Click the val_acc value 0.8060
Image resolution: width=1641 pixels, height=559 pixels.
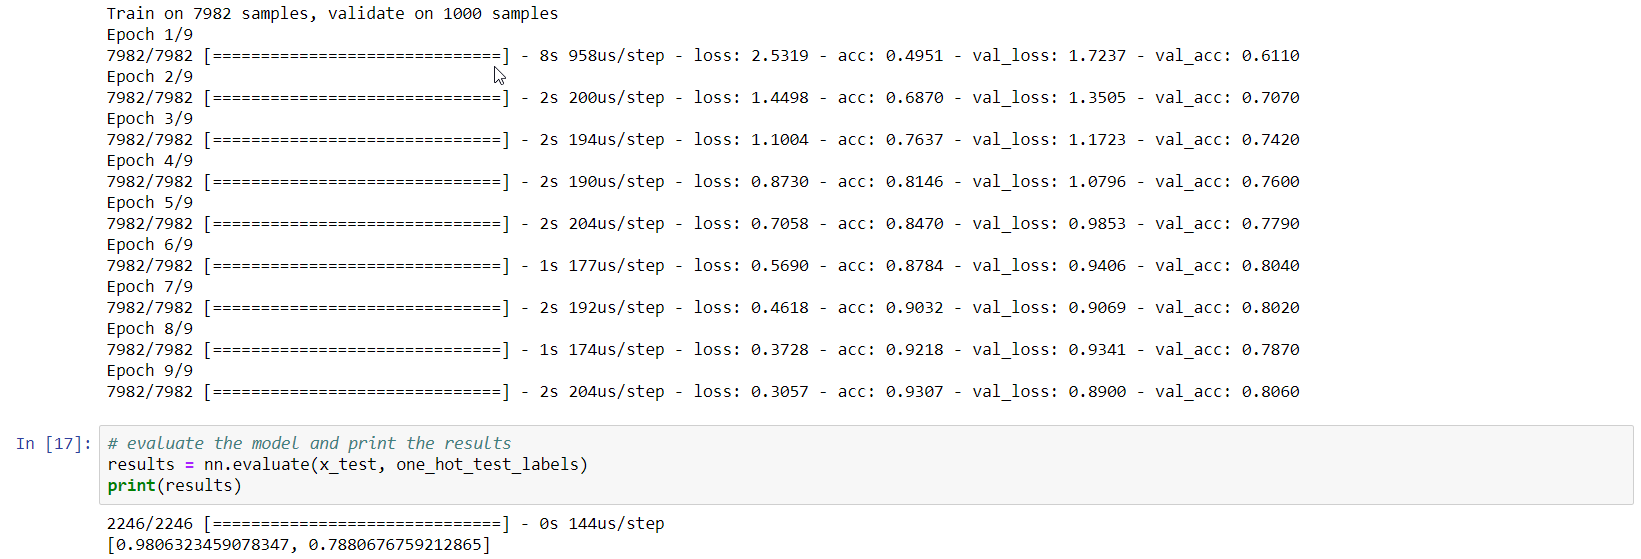click(x=1270, y=392)
